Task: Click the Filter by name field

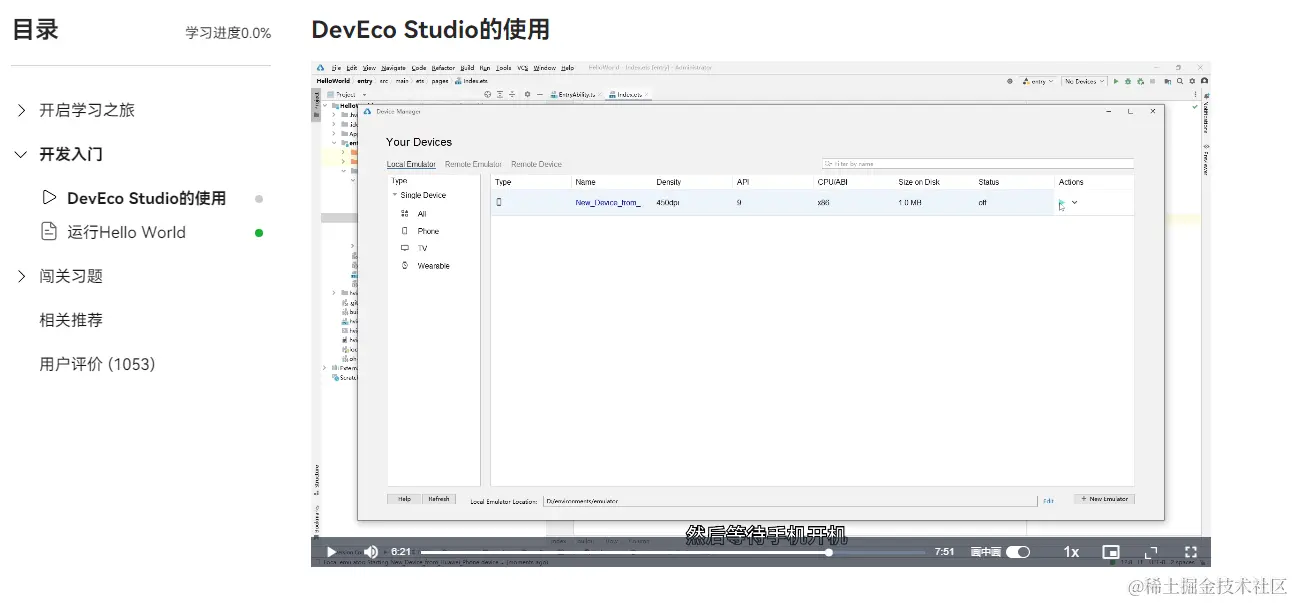Action: pos(977,163)
